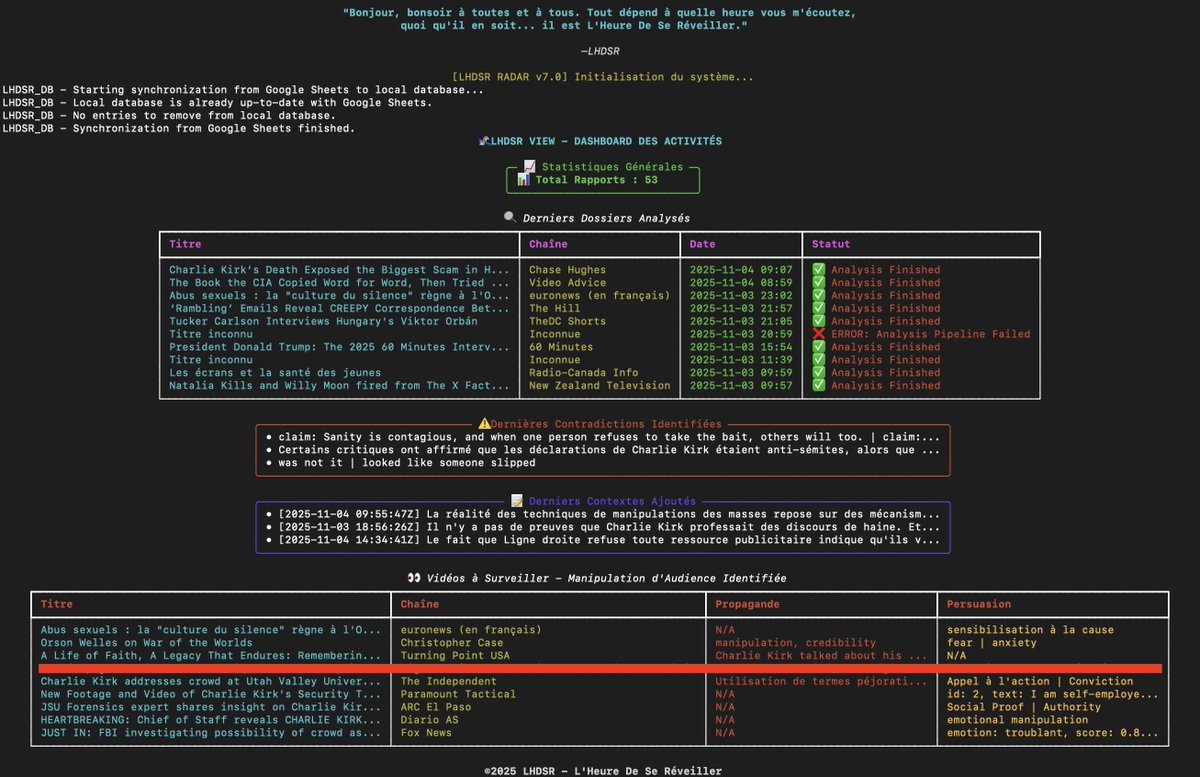Click the chart icon beside Total Rapports
1200x777 pixels.
523,181
